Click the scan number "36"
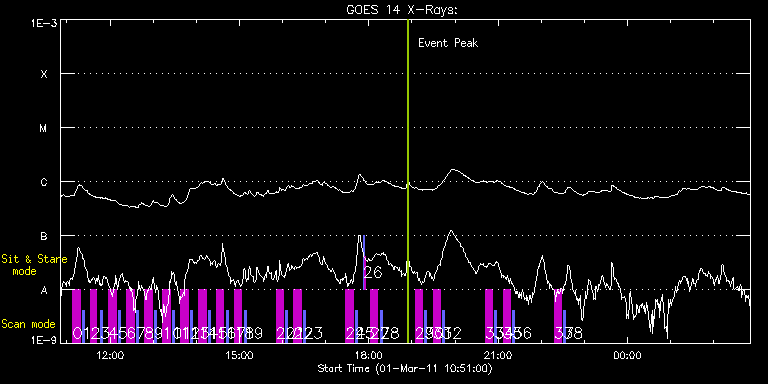Image resolution: width=768 pixels, height=384 pixels. tap(522, 334)
